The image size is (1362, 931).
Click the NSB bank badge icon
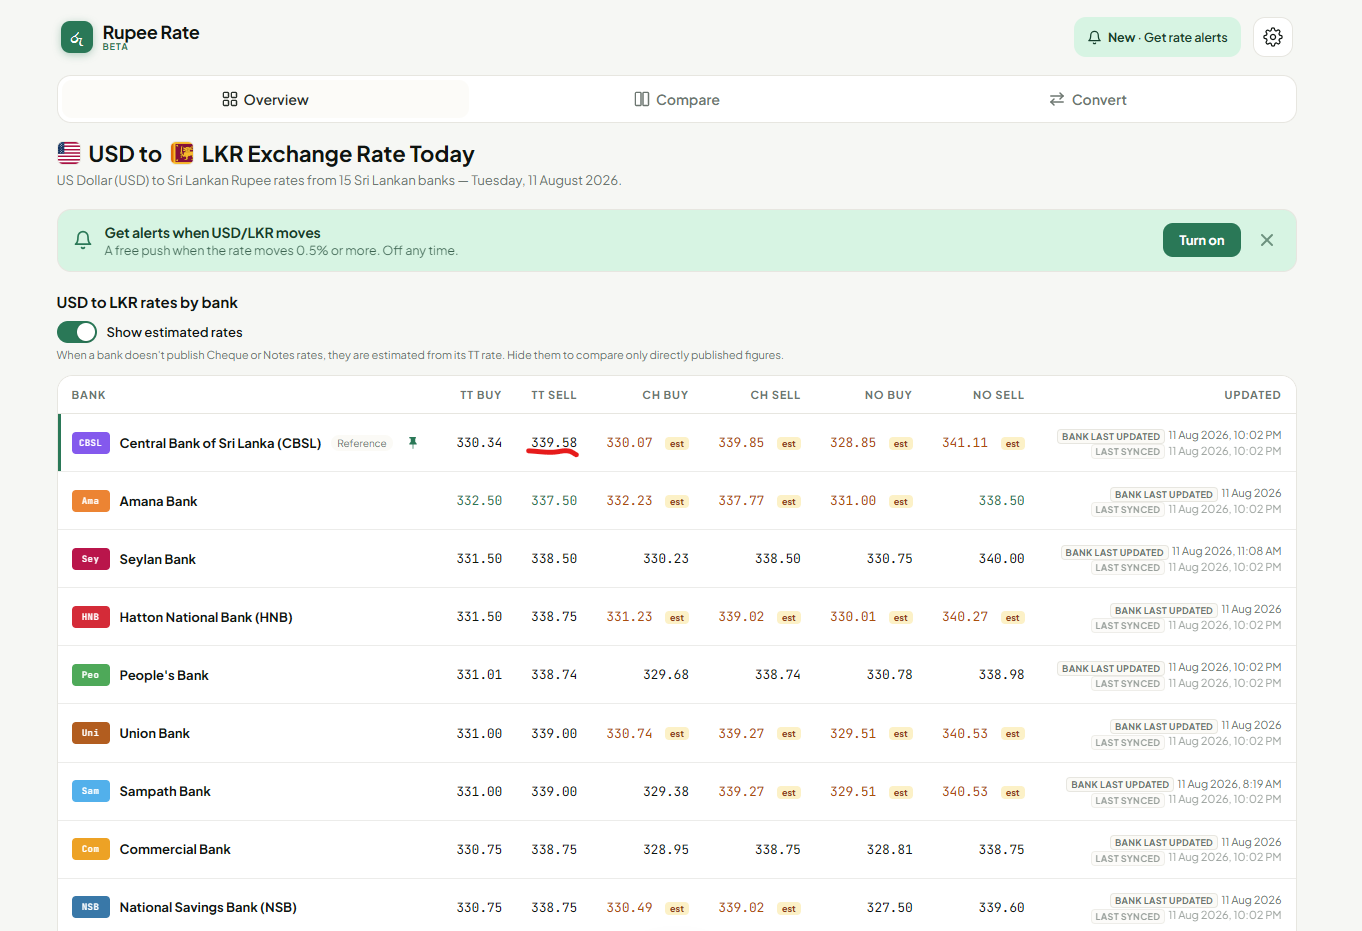pos(90,907)
